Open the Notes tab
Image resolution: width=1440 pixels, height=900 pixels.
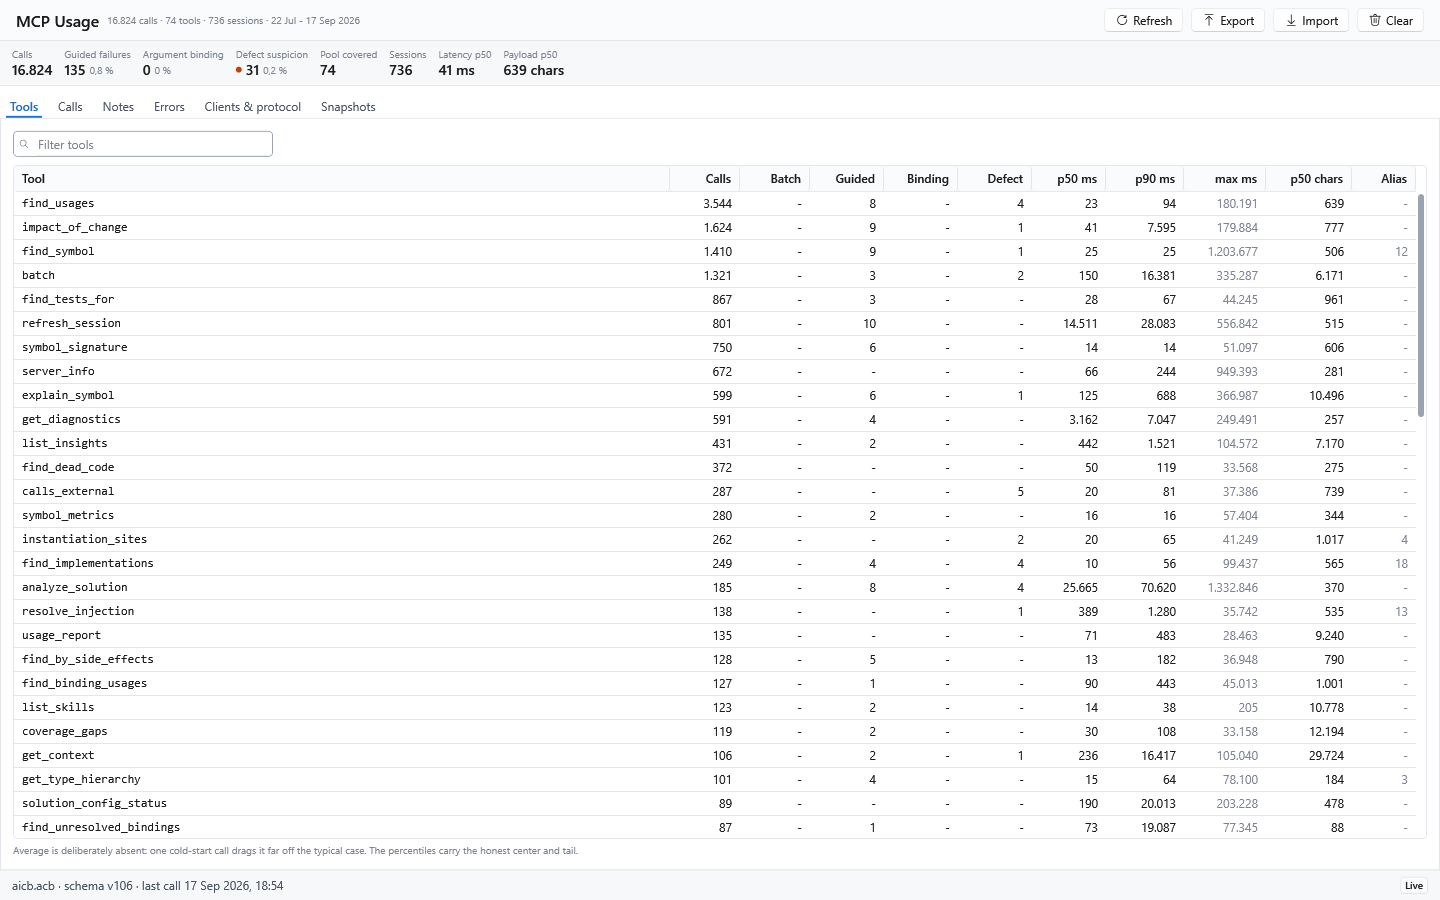click(118, 107)
